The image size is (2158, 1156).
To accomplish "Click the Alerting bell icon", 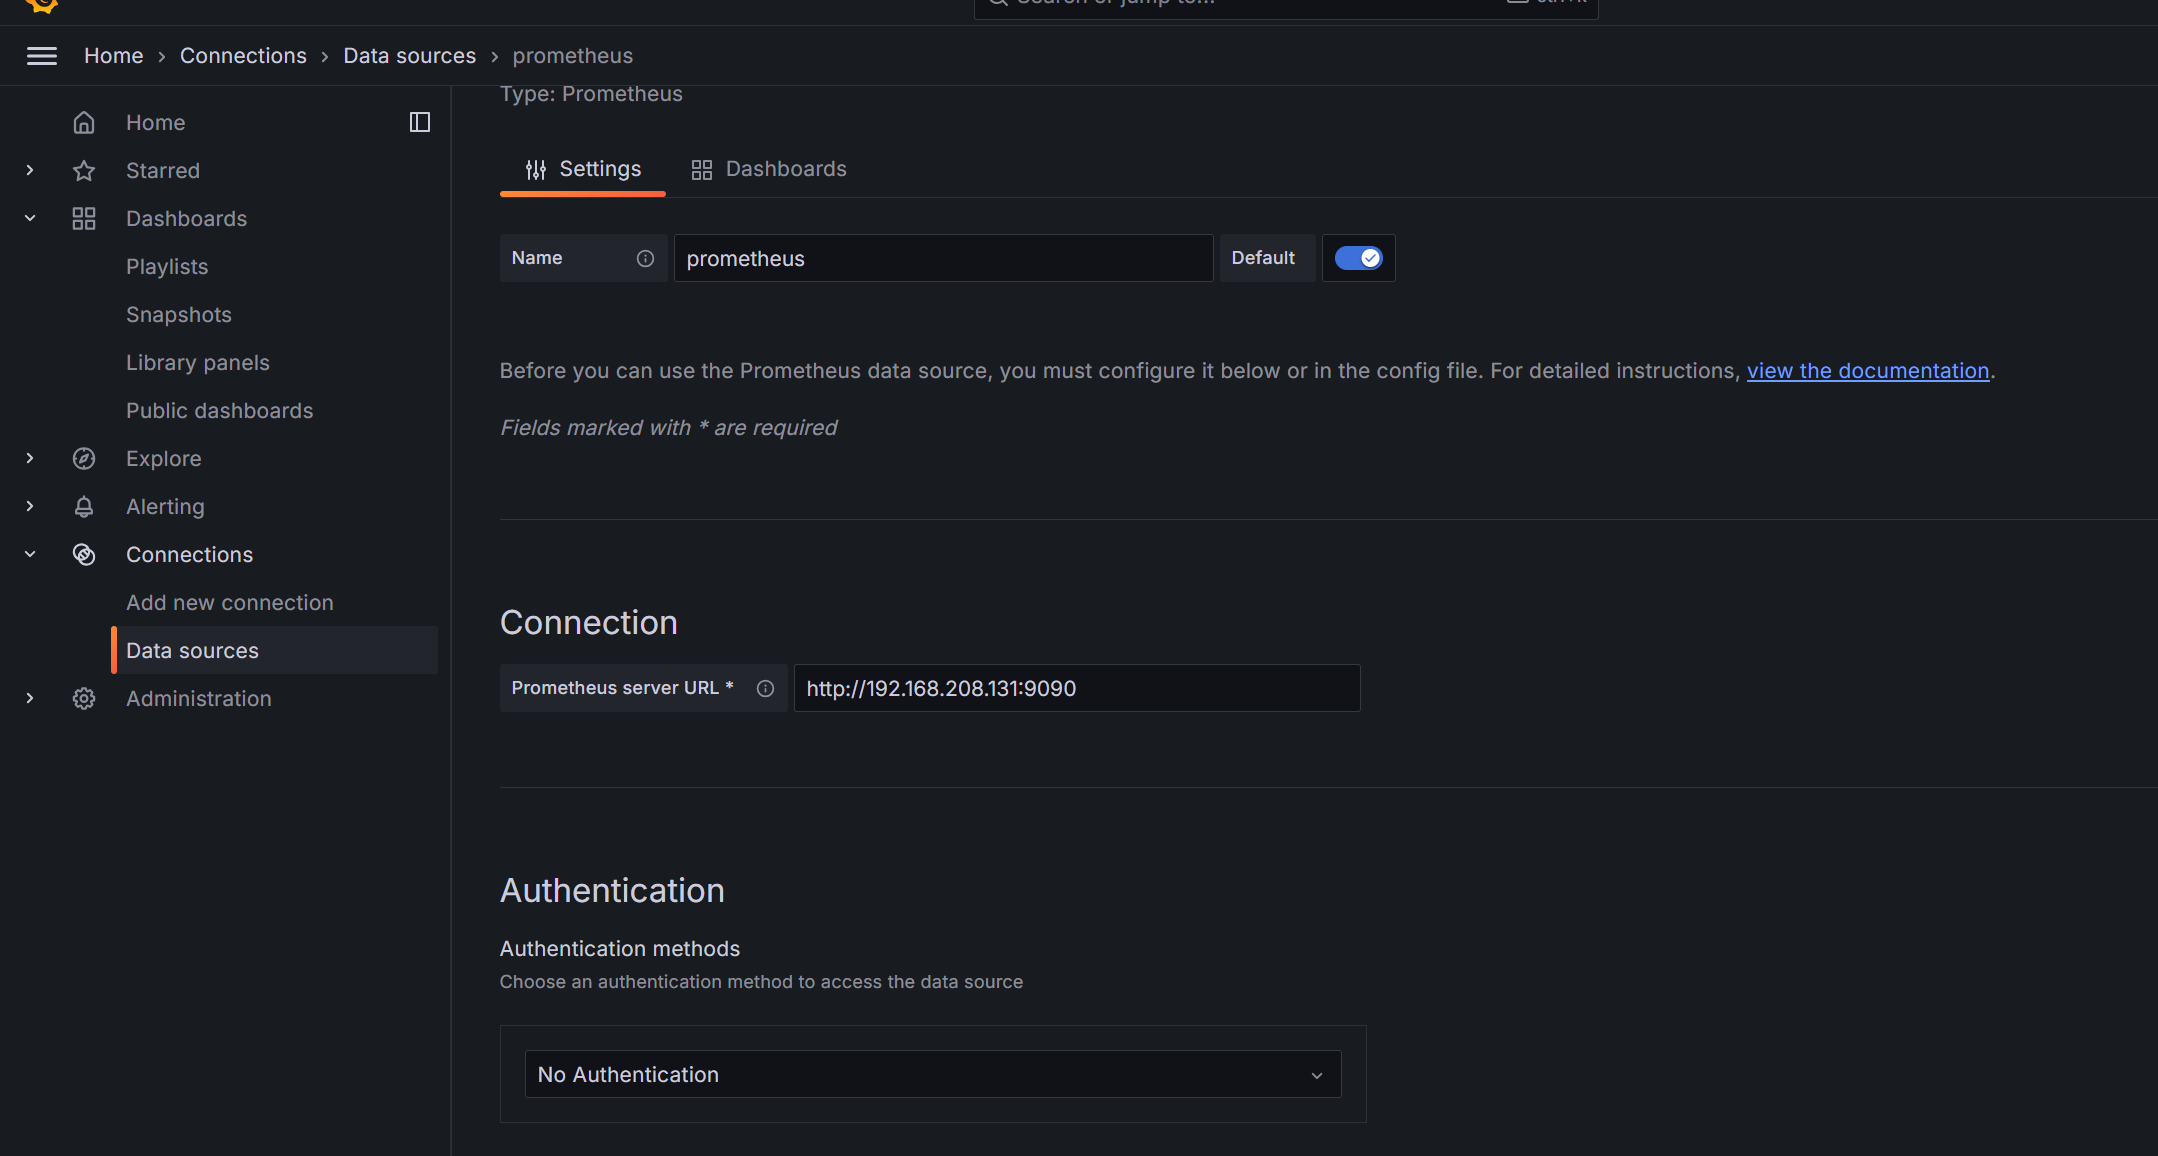I will [84, 507].
